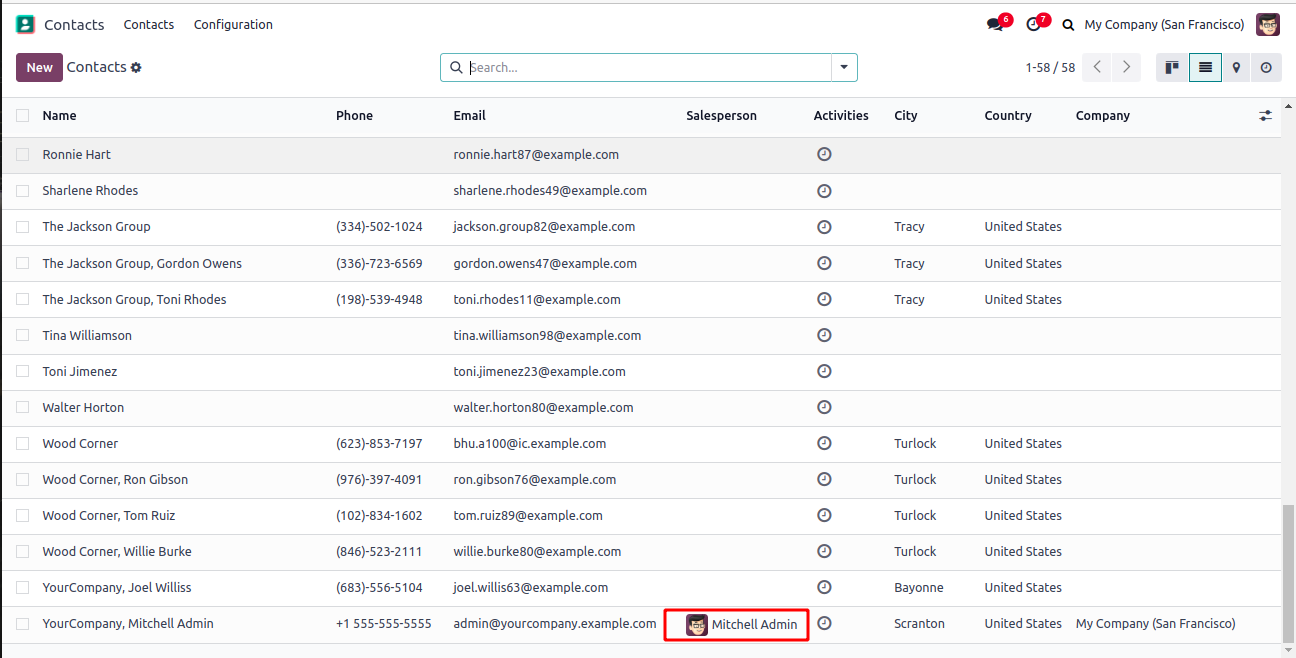
Task: Go to next page of records
Action: pos(1126,67)
